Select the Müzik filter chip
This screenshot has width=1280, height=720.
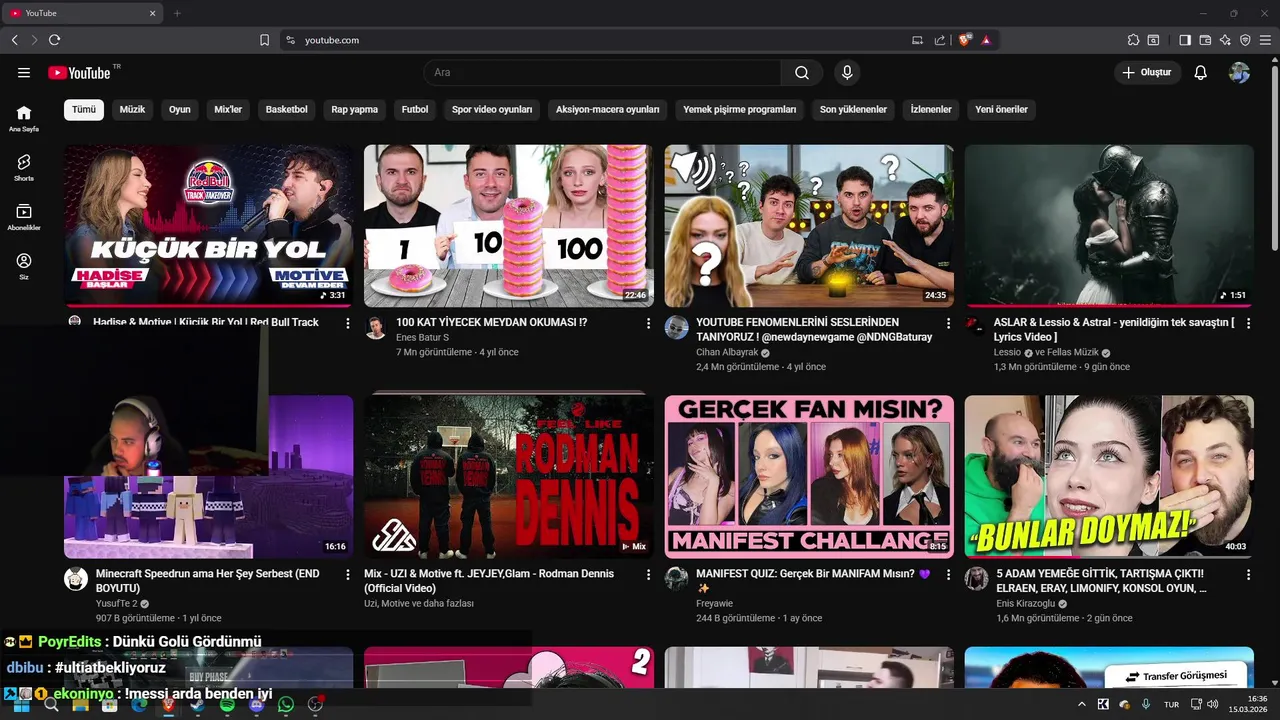[132, 109]
